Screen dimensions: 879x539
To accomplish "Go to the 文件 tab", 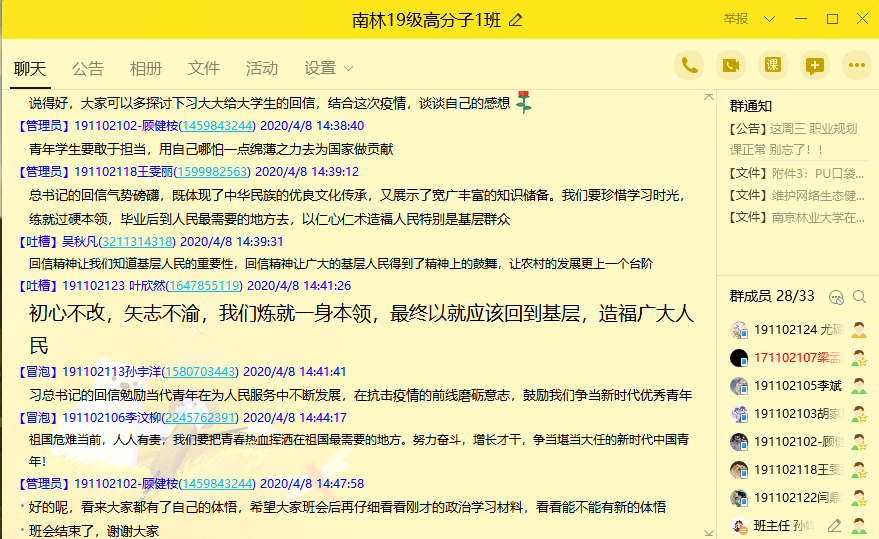I will tap(204, 68).
